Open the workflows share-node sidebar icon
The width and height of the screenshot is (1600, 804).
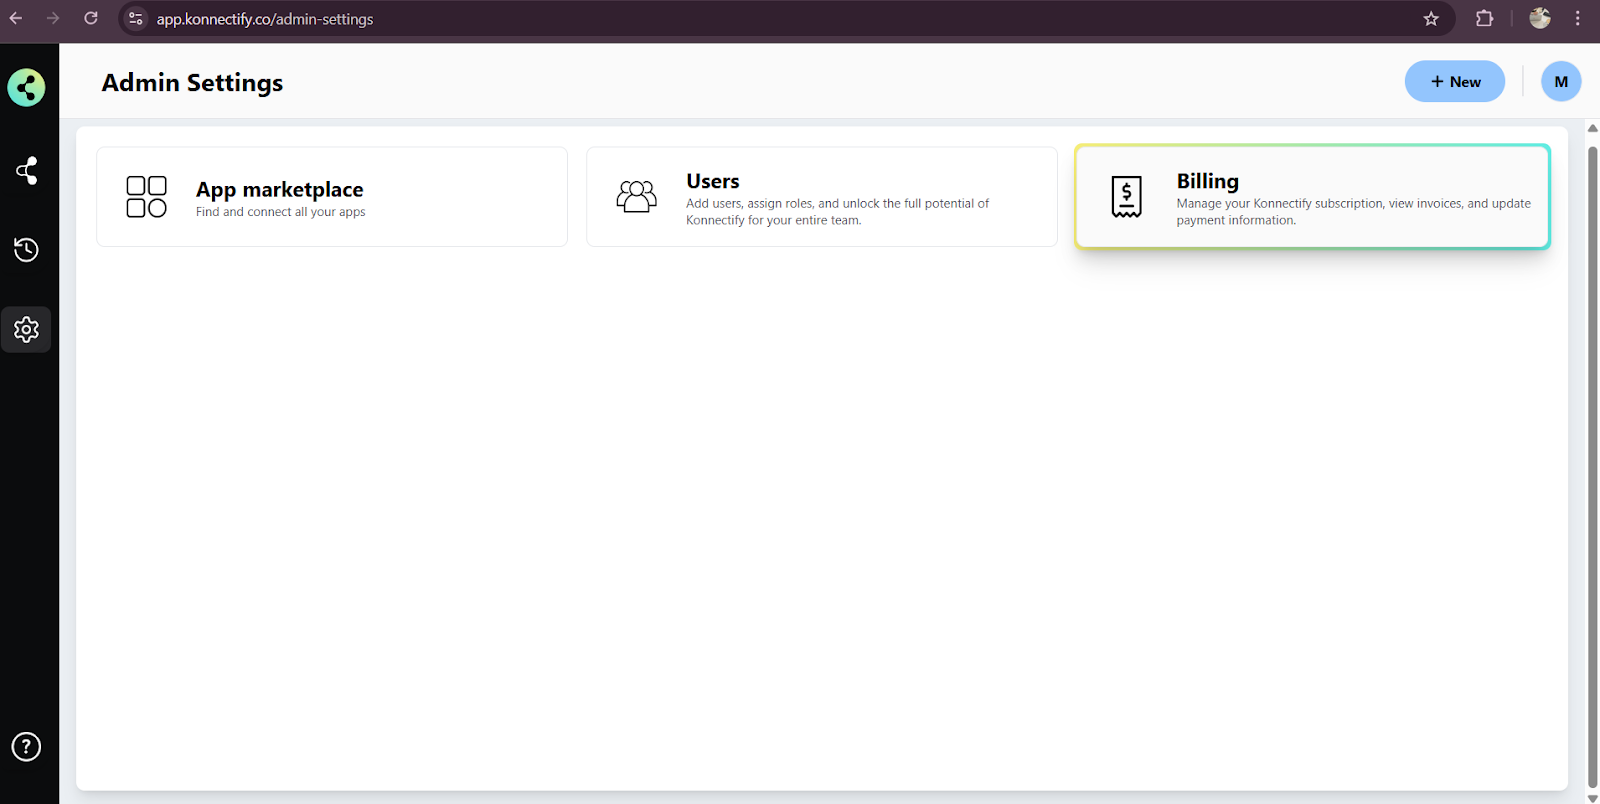(27, 171)
